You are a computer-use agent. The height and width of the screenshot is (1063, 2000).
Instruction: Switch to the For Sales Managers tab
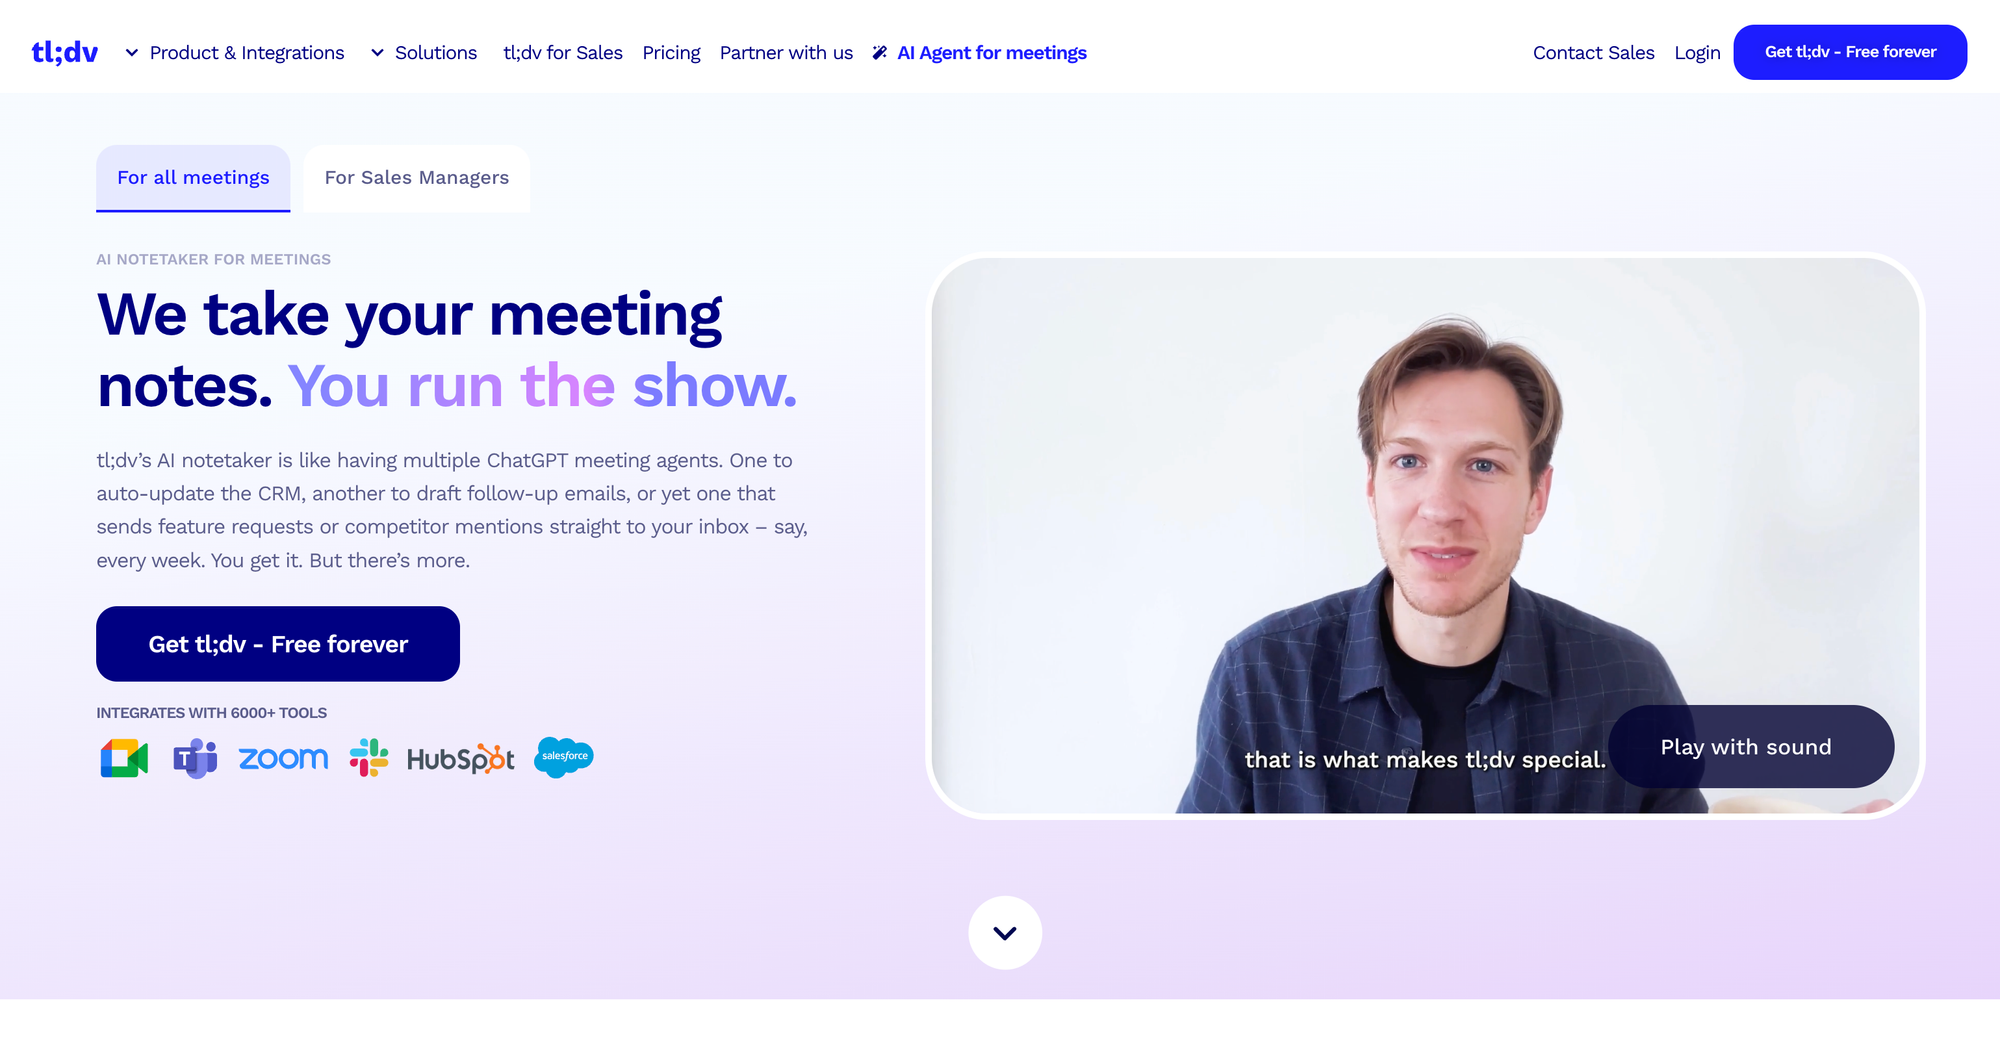pyautogui.click(x=417, y=178)
